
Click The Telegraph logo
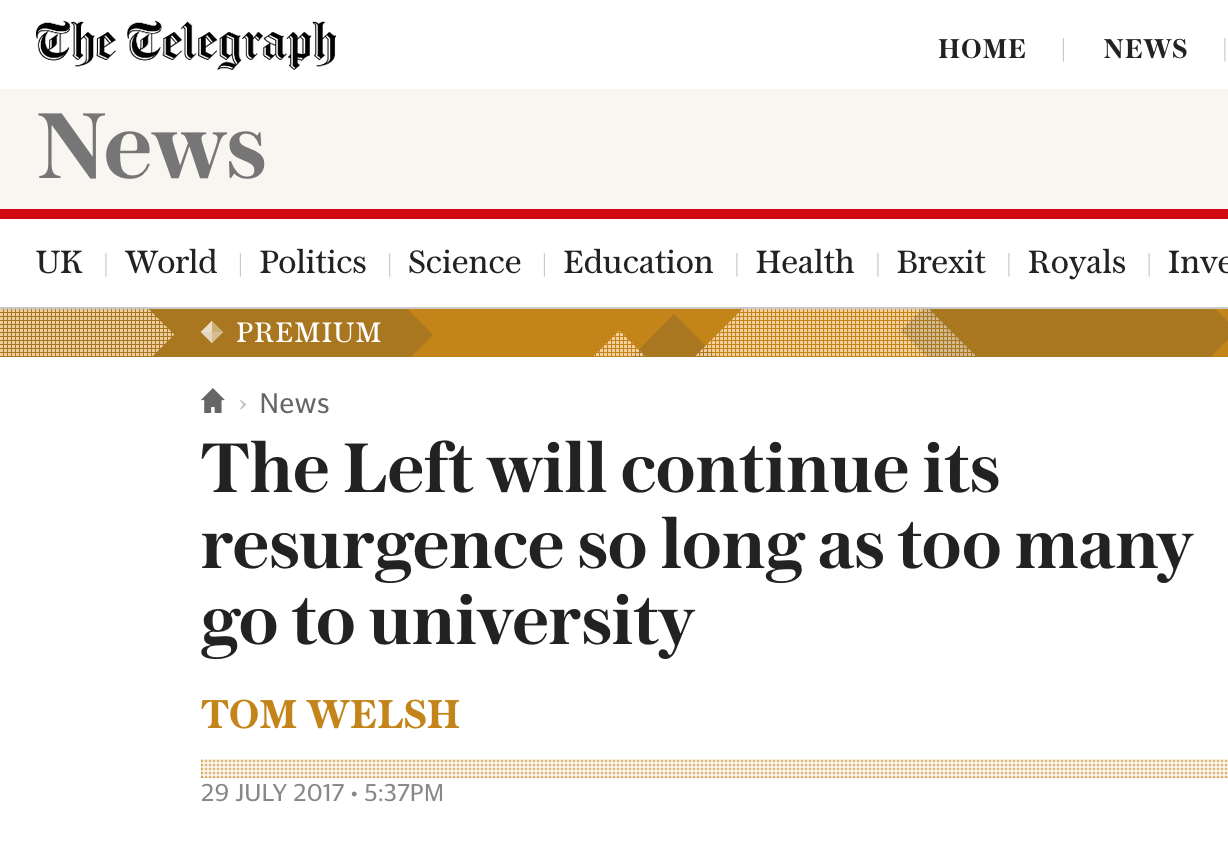tap(186, 44)
